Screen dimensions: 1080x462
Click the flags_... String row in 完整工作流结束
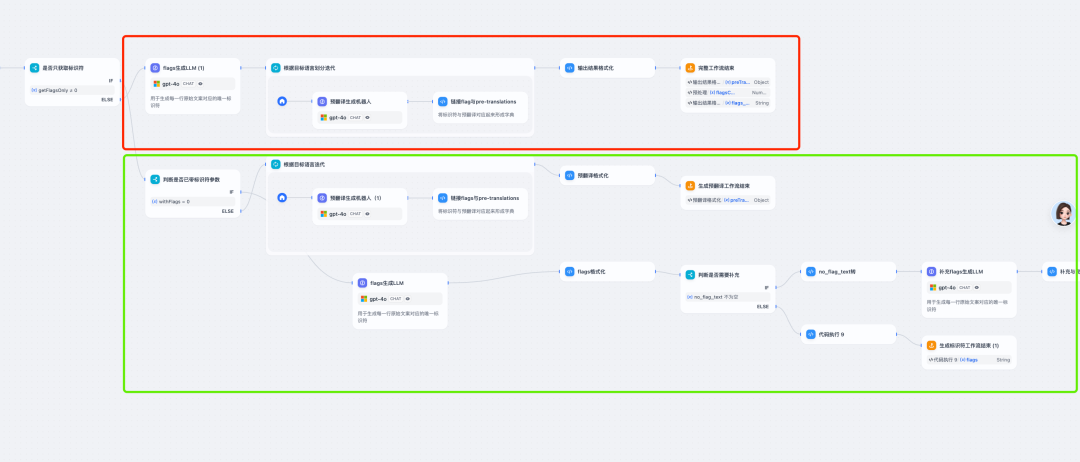pyautogui.click(x=728, y=103)
